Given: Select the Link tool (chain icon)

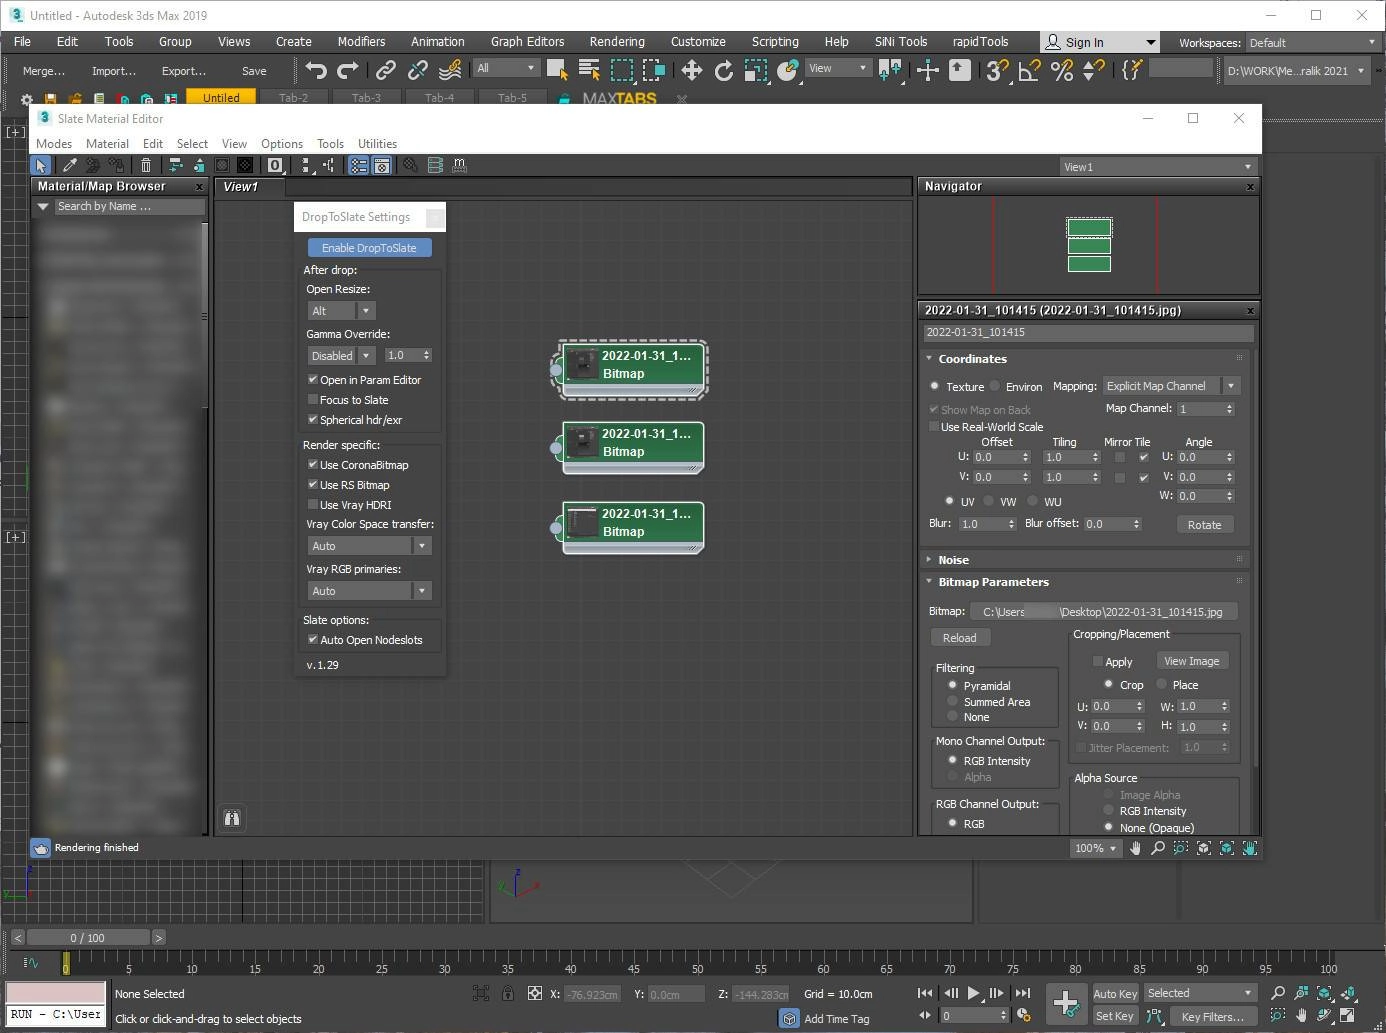Looking at the screenshot, I should tap(385, 70).
